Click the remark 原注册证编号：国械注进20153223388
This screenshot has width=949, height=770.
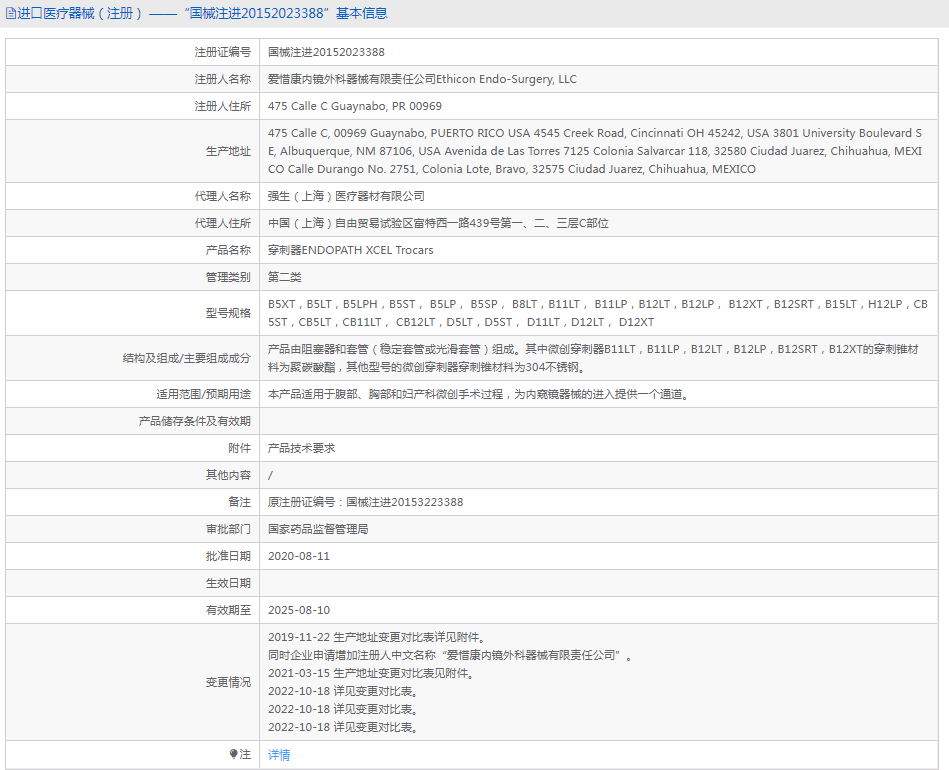click(366, 502)
